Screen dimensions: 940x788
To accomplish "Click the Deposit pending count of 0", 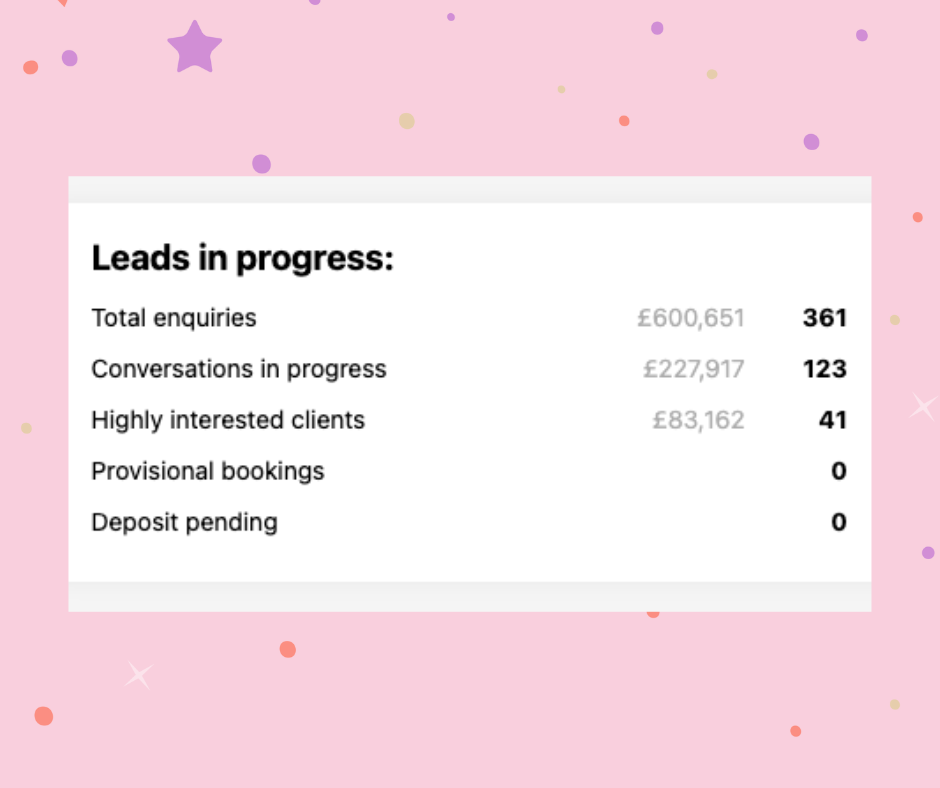I will tap(839, 522).
